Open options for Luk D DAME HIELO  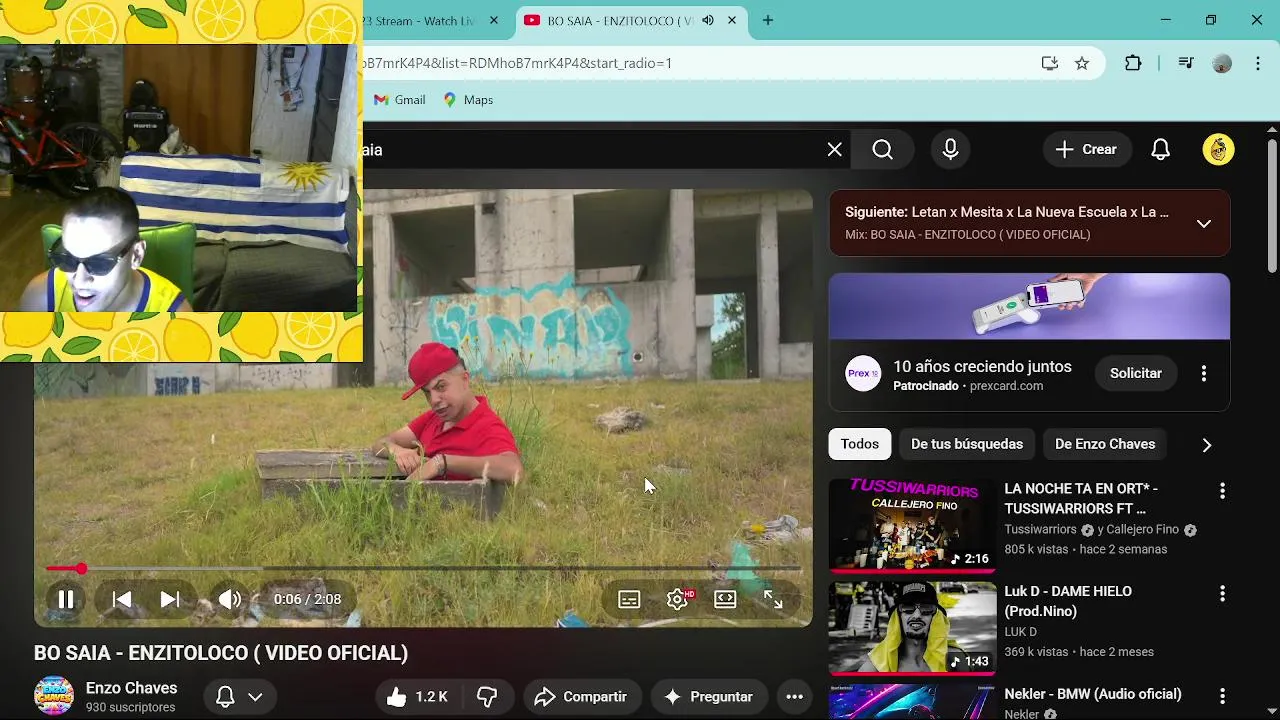(1222, 594)
